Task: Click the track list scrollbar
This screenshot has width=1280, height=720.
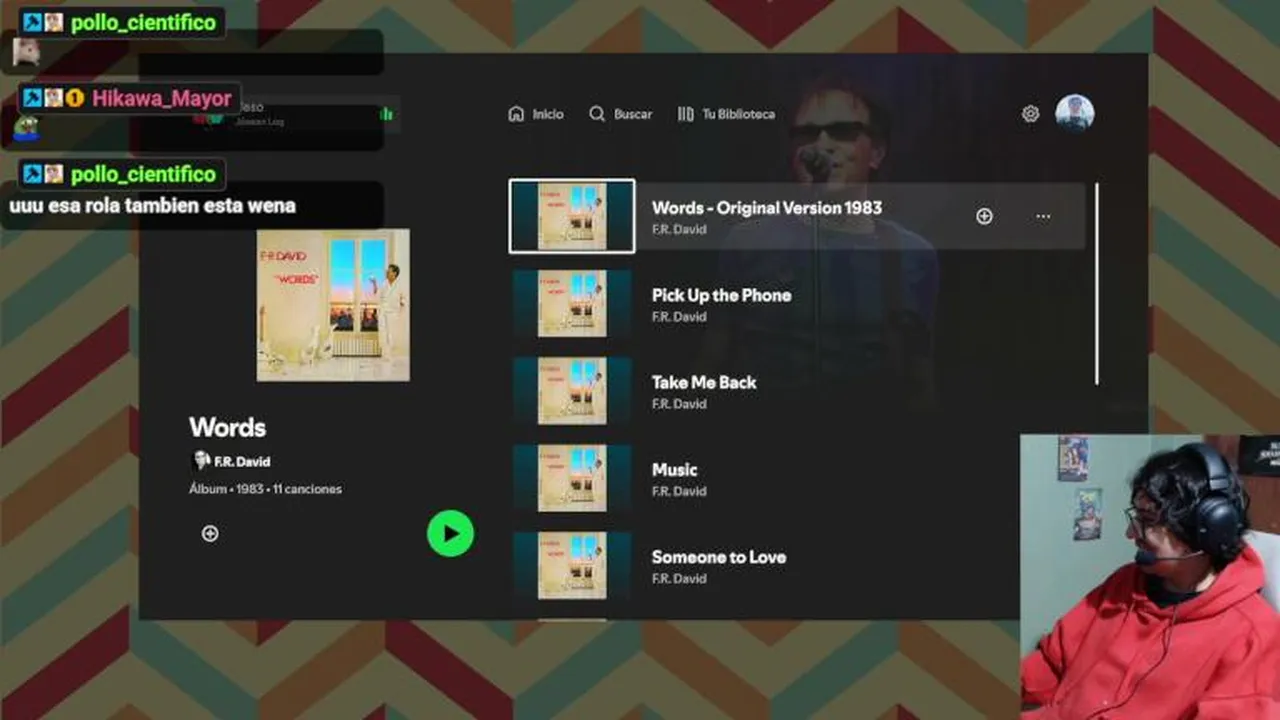Action: 1097,283
